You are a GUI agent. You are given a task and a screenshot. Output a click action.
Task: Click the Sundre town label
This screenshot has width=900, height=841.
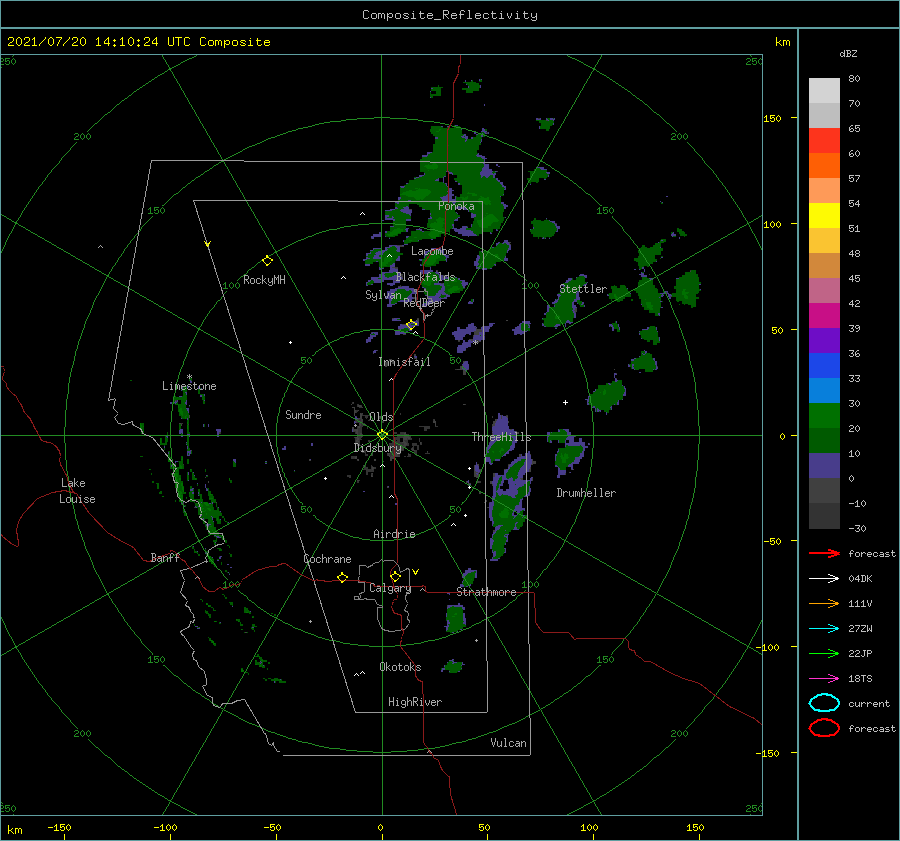[303, 414]
